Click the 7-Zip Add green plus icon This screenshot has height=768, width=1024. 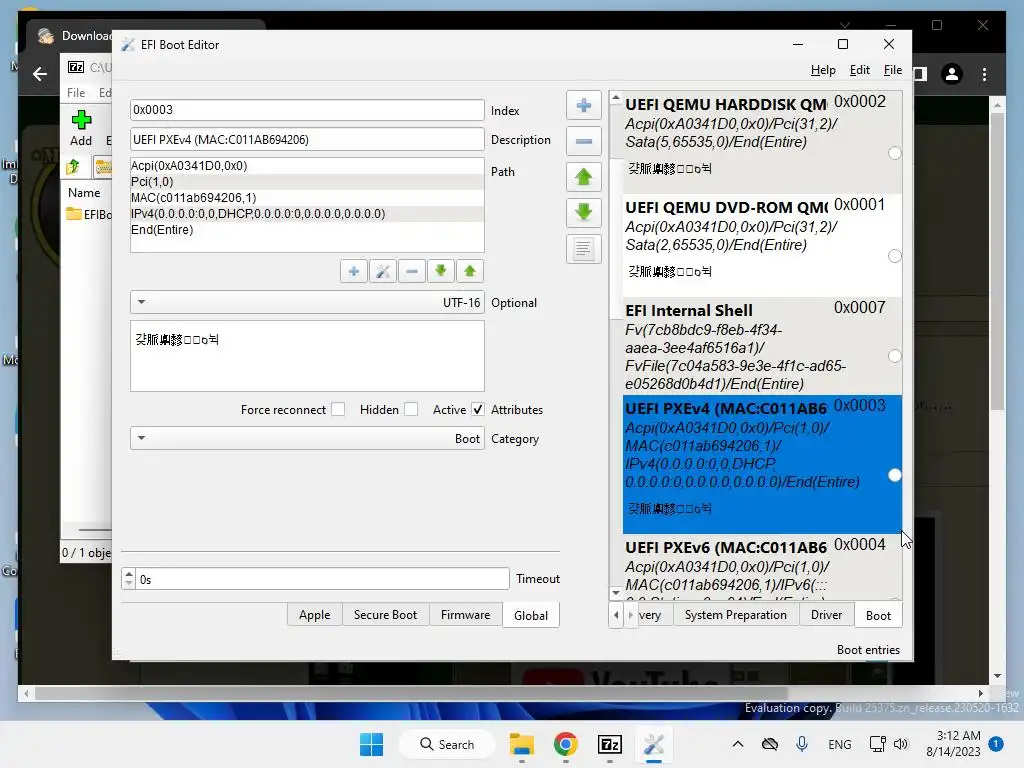point(81,120)
